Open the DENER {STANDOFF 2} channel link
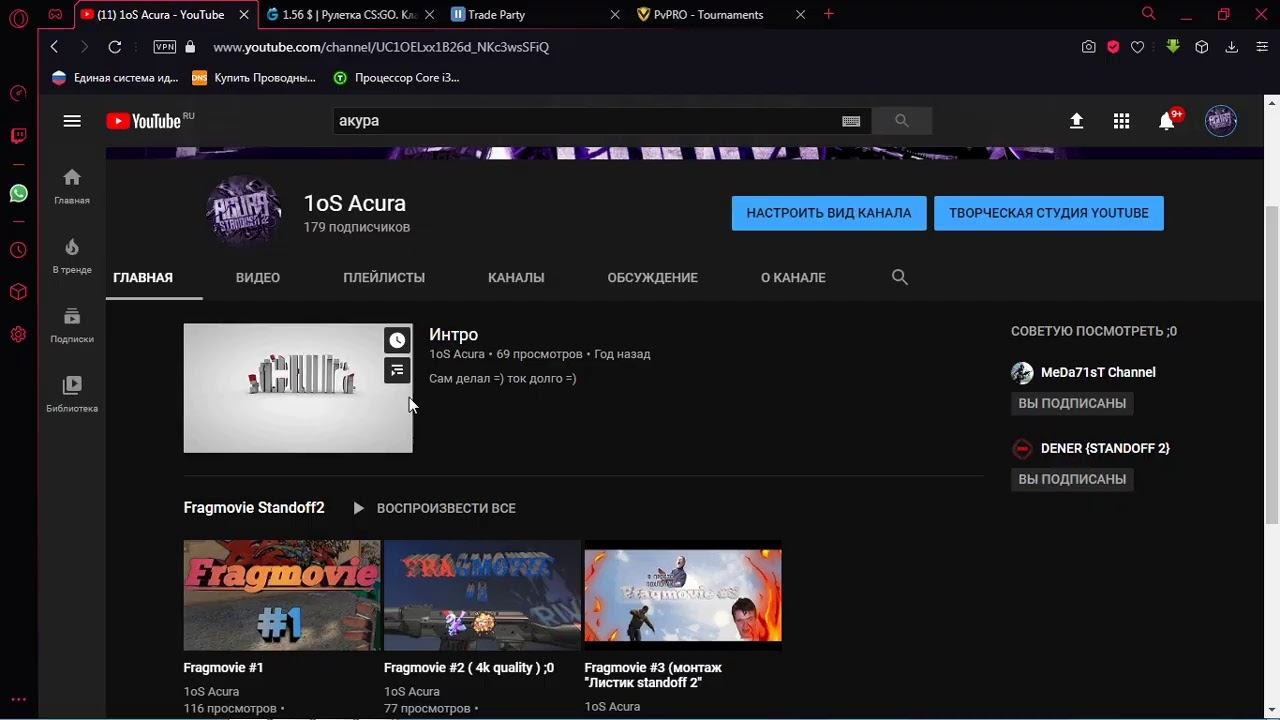 [1105, 448]
